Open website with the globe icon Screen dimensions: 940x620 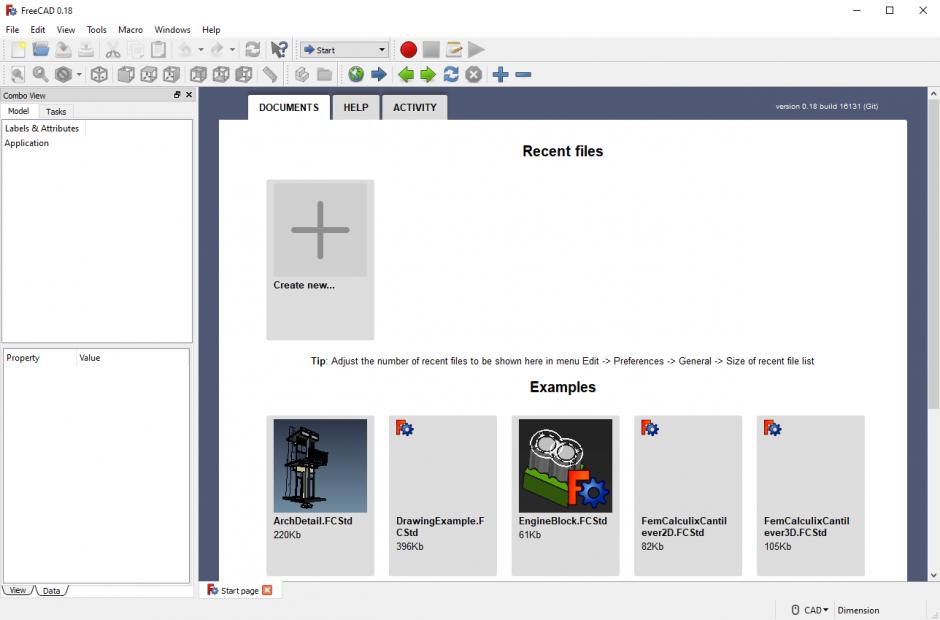(356, 74)
